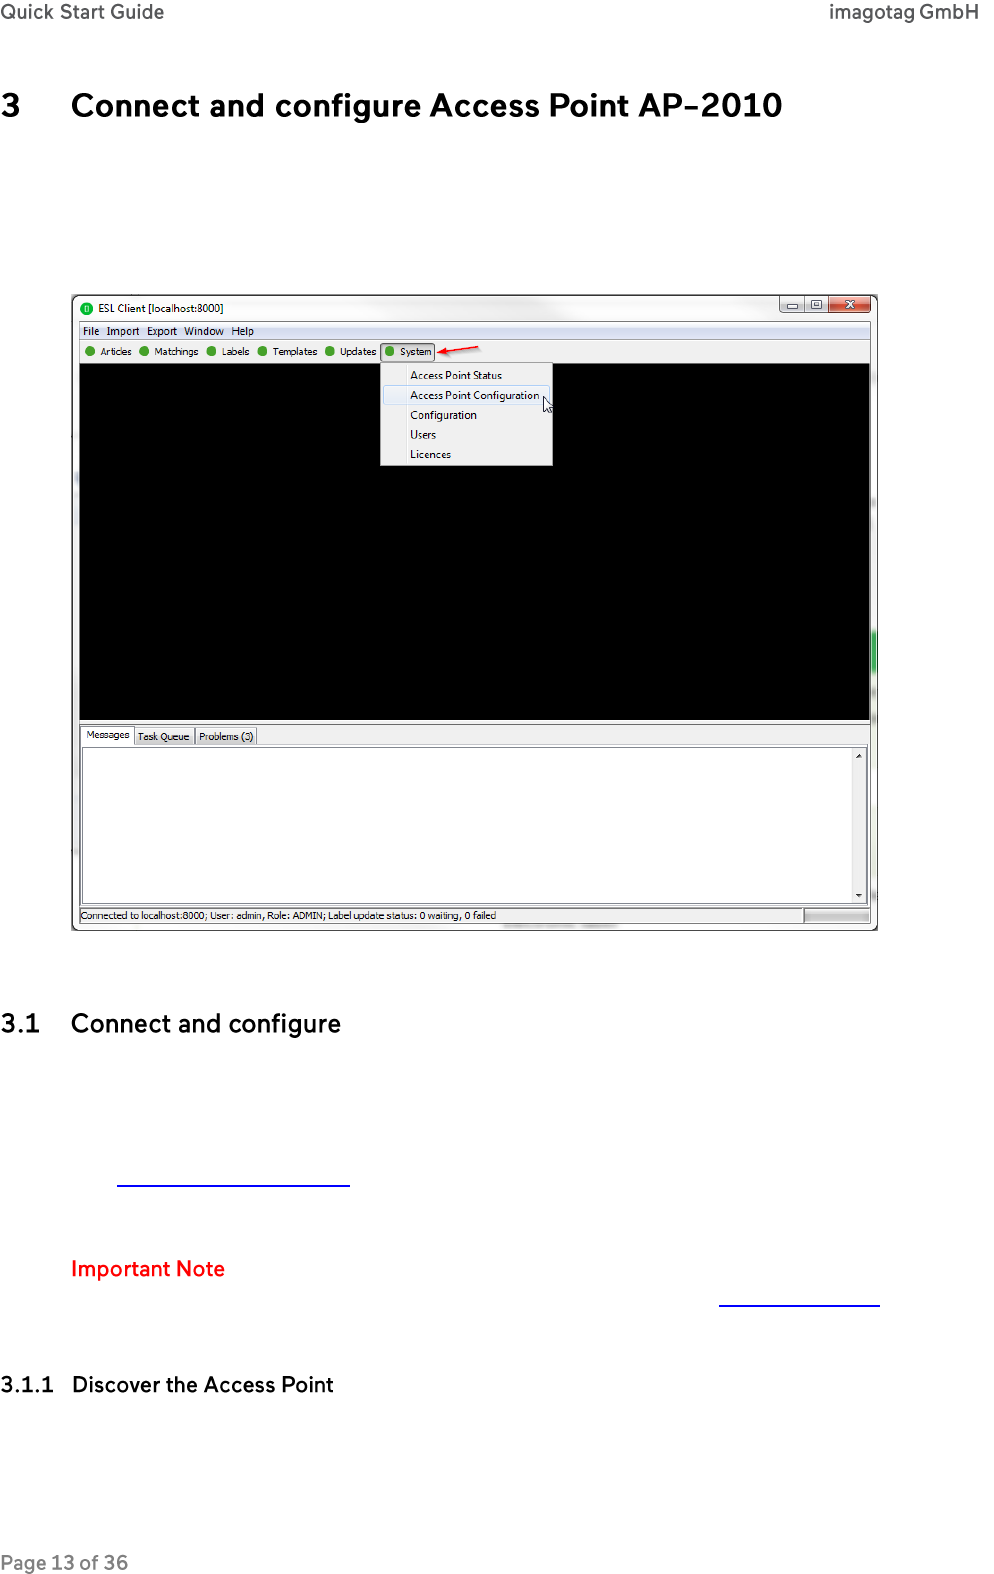Click the messages scrollbar down arrow
Screen dimensions: 994x1574
pos(859,895)
